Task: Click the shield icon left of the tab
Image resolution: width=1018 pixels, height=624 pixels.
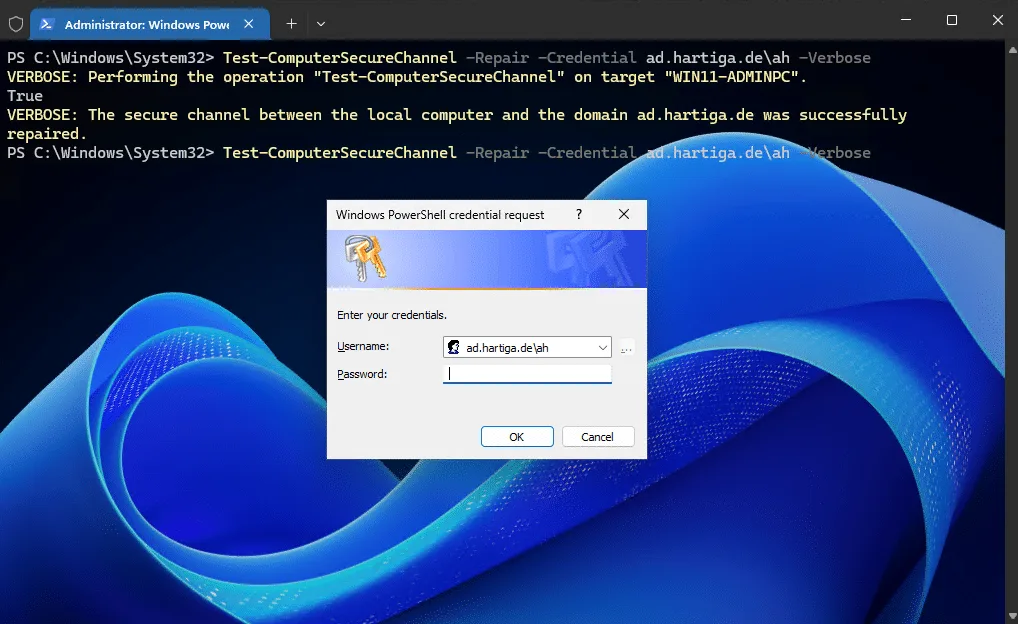Action: pyautogui.click(x=15, y=23)
